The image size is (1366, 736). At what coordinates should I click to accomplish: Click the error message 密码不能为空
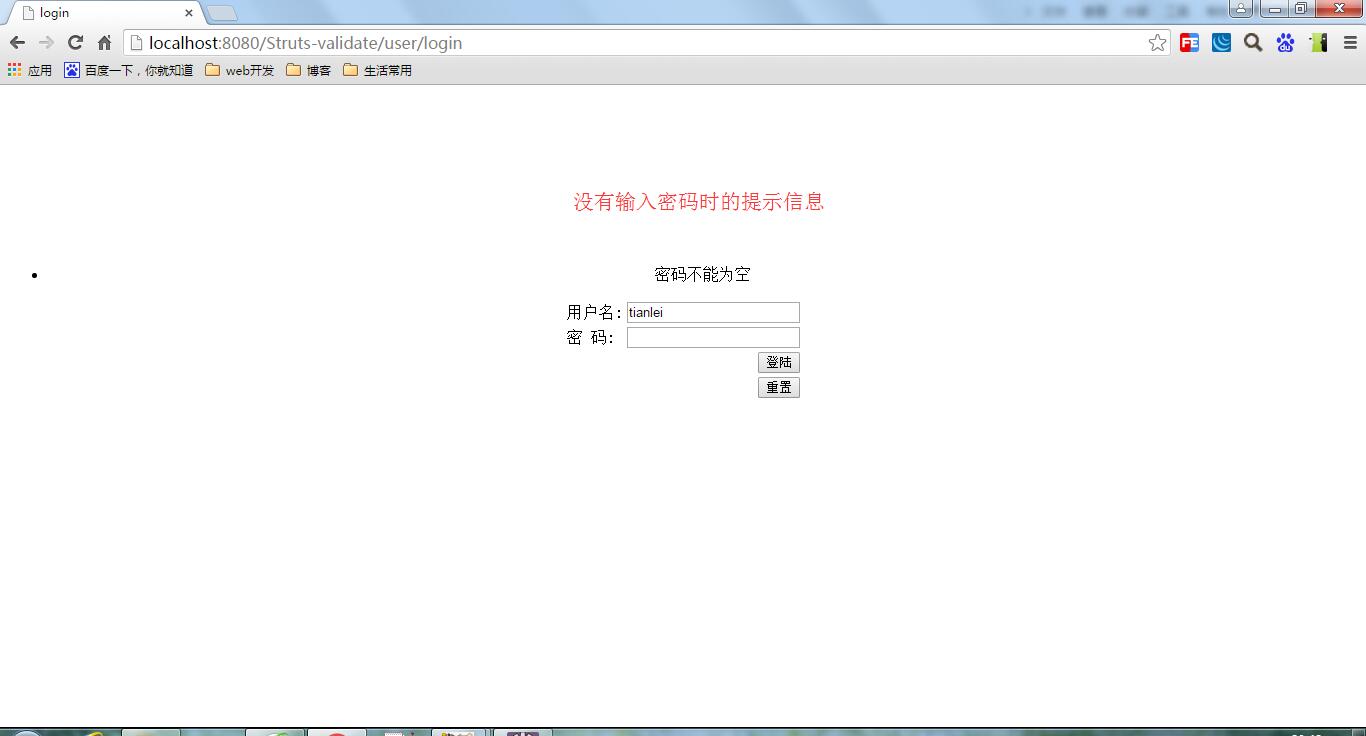point(702,274)
